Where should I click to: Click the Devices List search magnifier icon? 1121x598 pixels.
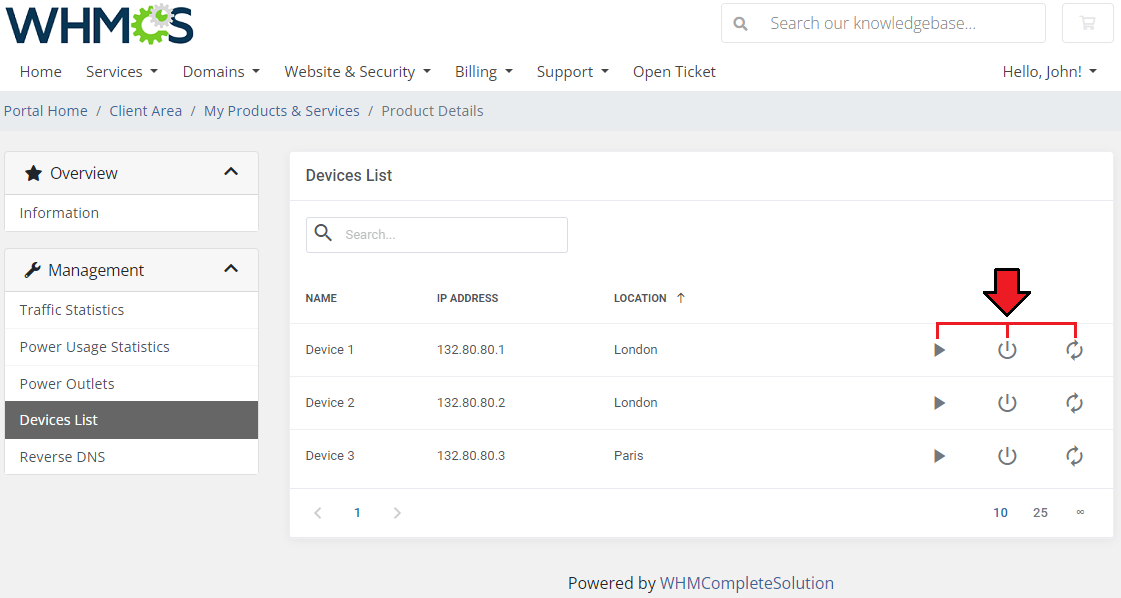click(323, 232)
